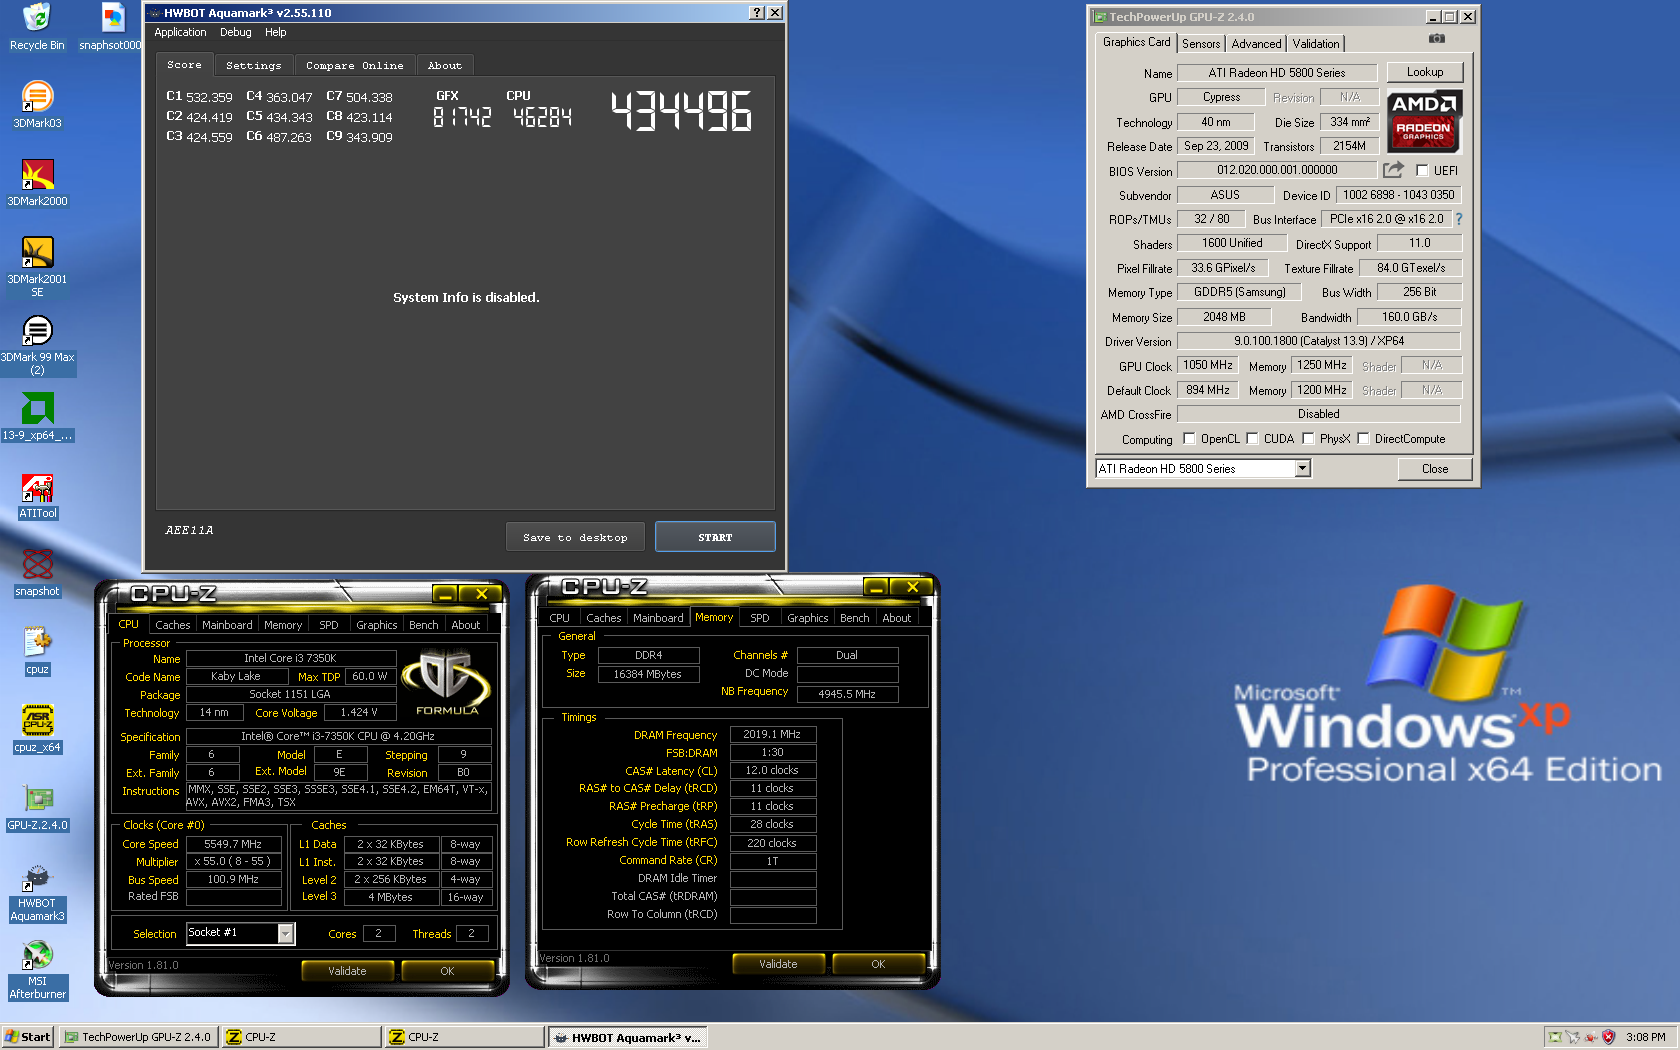Click the DRAM Frequency value 2019.1 MHz
This screenshot has height=1050, width=1680.
pos(772,734)
